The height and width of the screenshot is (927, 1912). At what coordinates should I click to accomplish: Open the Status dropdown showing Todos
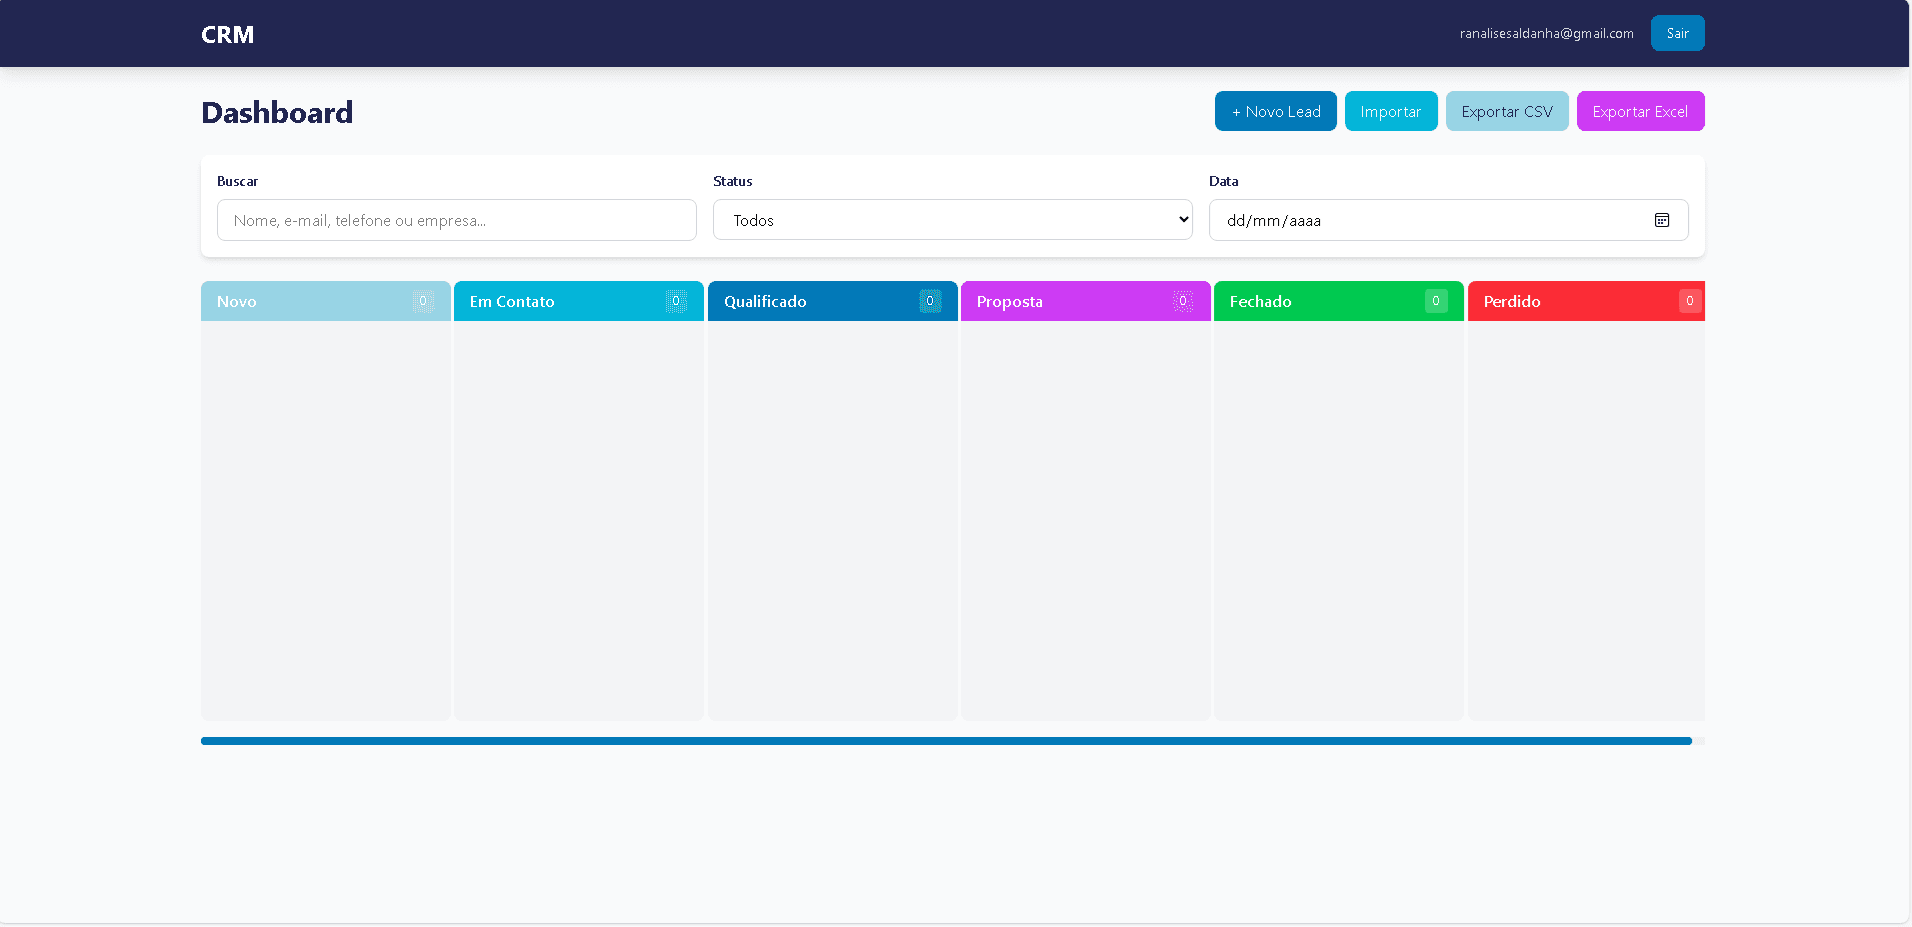click(952, 219)
